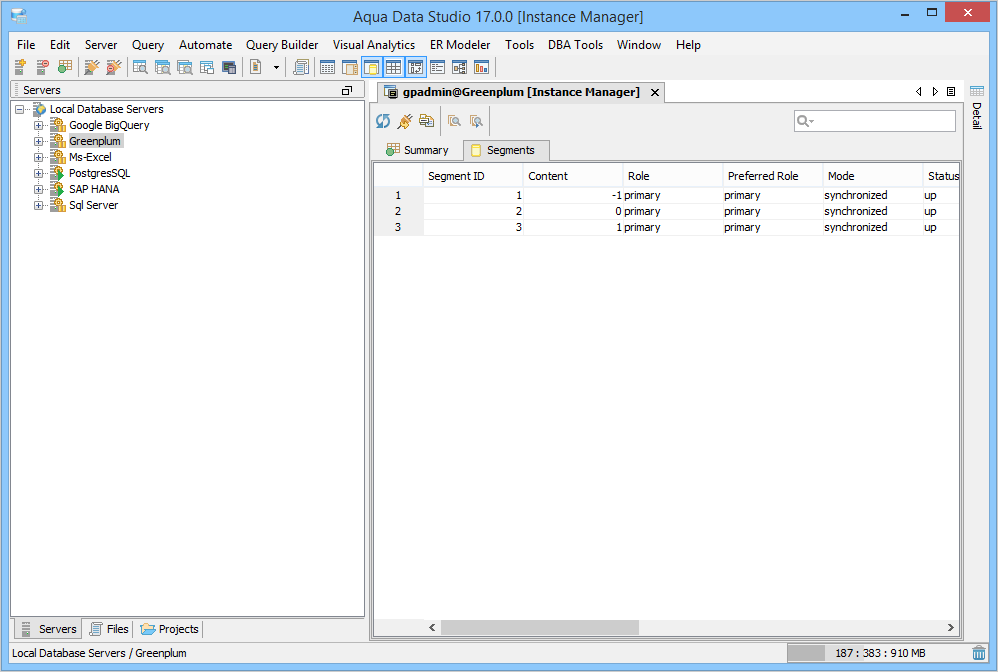Click the scrollbar right arrow in Segments table
This screenshot has height=672, width=998.
(x=950, y=627)
